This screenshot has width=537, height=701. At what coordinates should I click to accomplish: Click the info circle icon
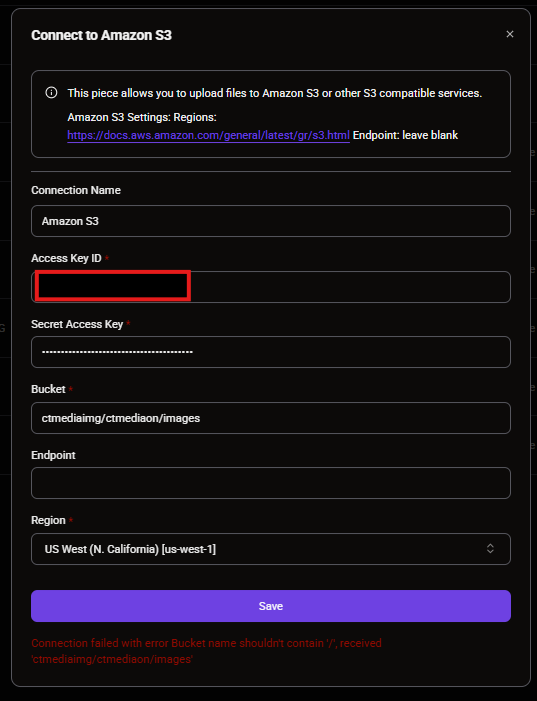point(51,93)
